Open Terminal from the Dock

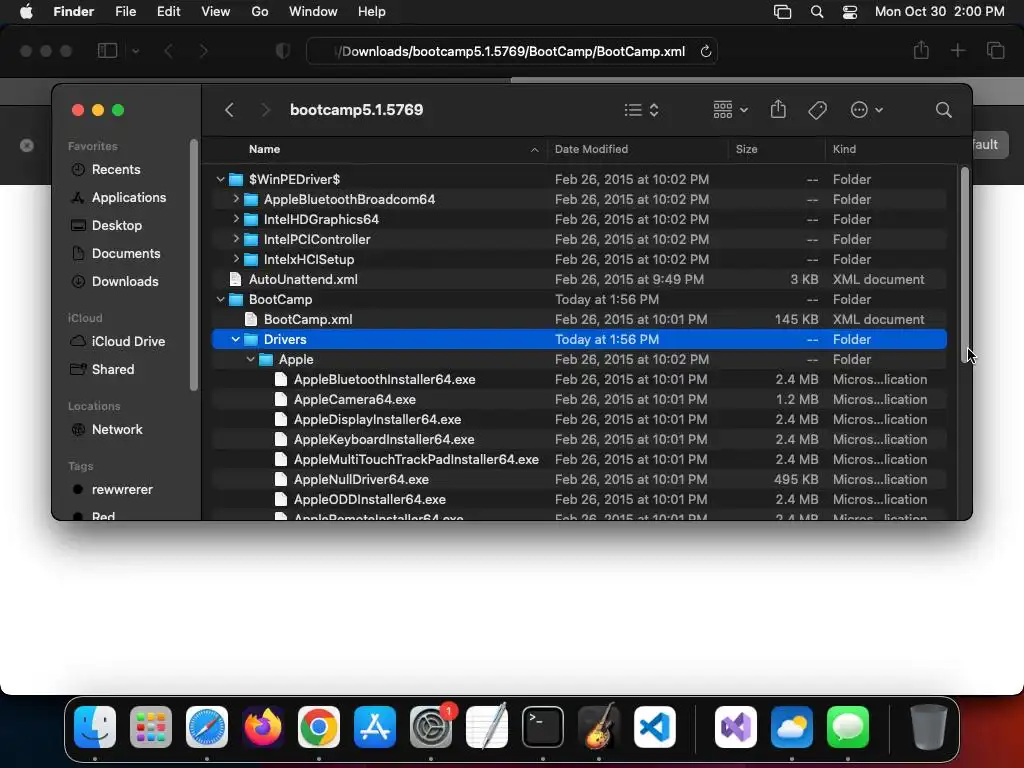coord(543,727)
